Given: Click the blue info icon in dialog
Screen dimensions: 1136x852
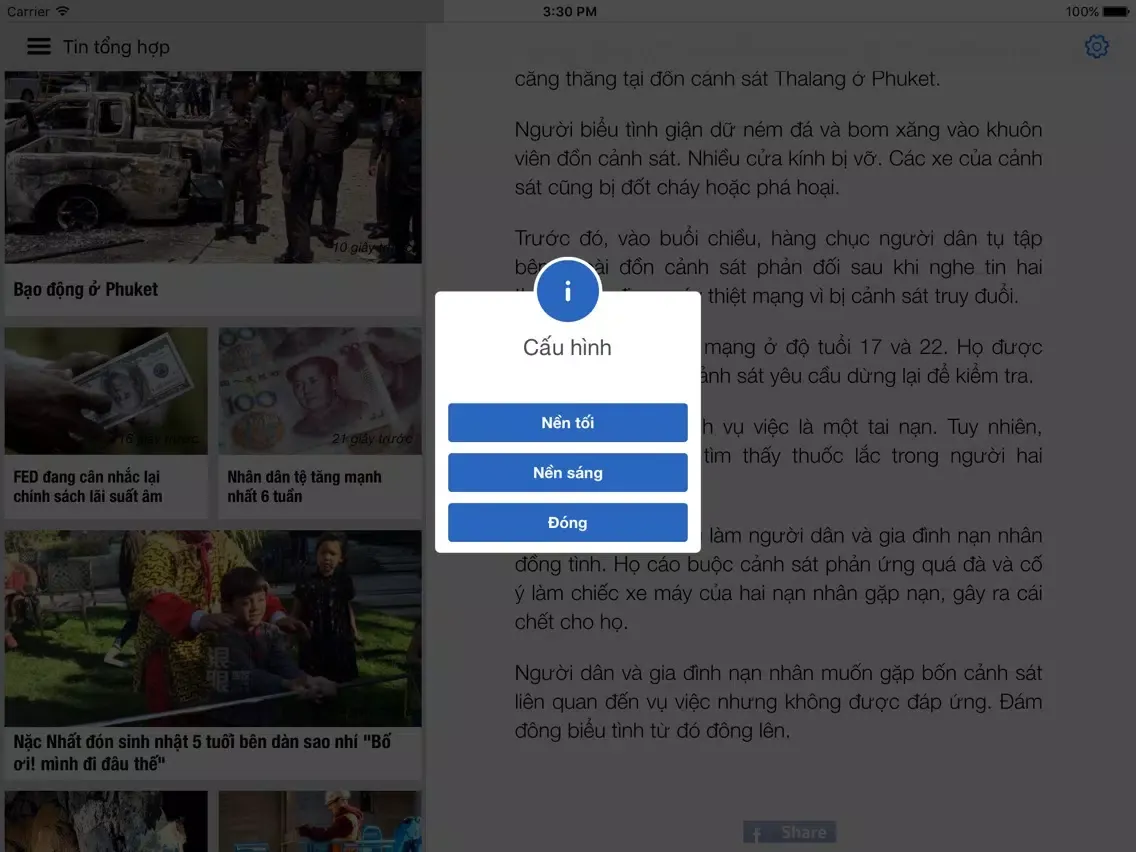Looking at the screenshot, I should tap(567, 291).
